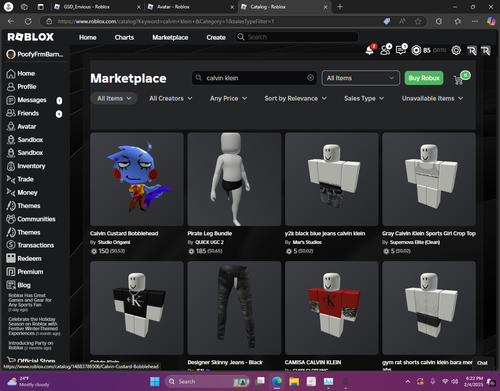Image resolution: width=500 pixels, height=391 pixels.
Task: Open the Designer Skinny Jeans thumbnail
Action: tap(234, 308)
